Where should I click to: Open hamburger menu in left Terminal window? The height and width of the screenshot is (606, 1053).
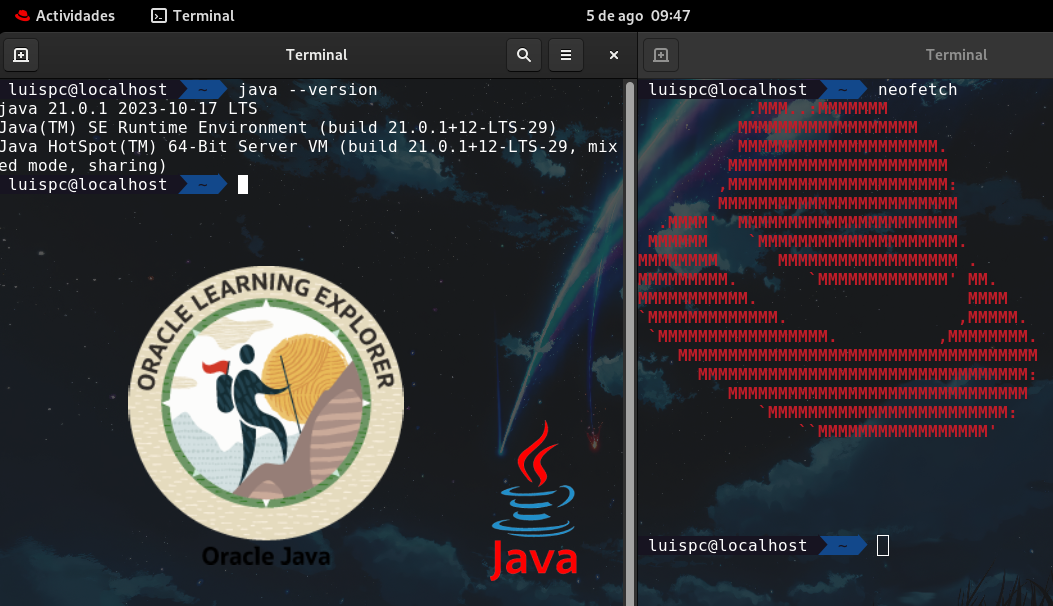click(x=566, y=55)
